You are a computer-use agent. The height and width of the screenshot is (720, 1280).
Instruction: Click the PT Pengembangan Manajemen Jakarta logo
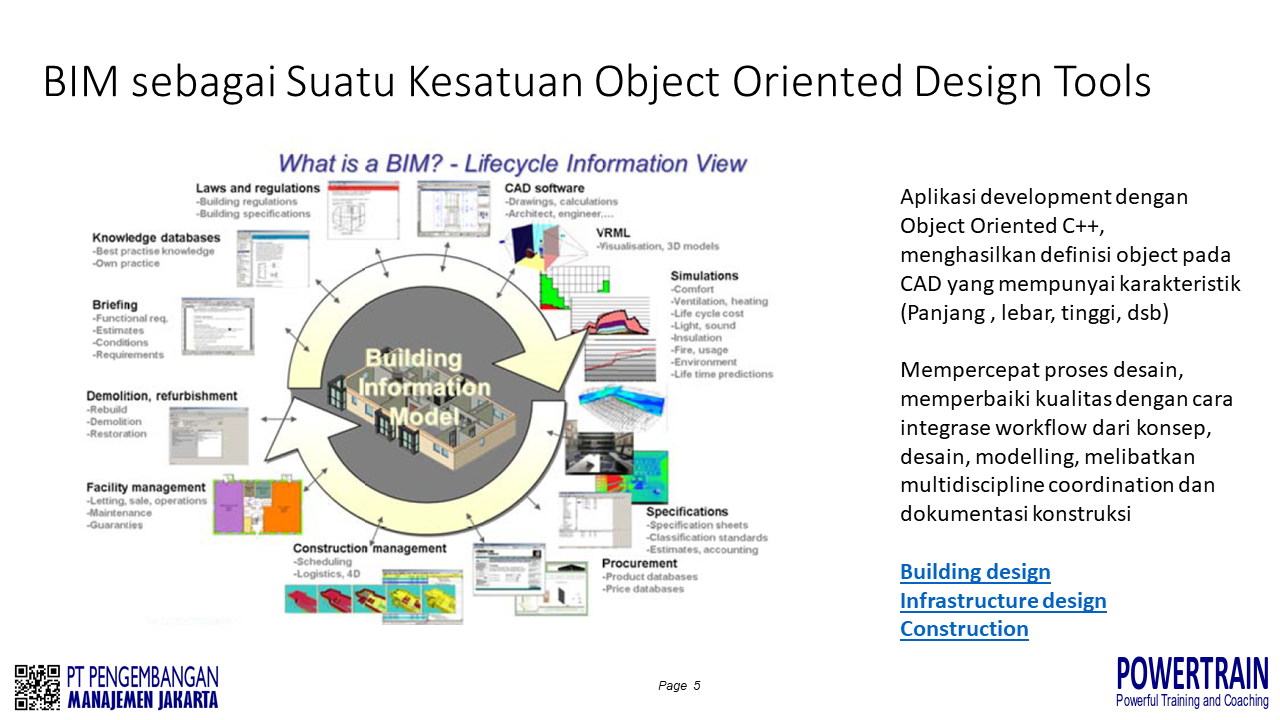(x=142, y=687)
